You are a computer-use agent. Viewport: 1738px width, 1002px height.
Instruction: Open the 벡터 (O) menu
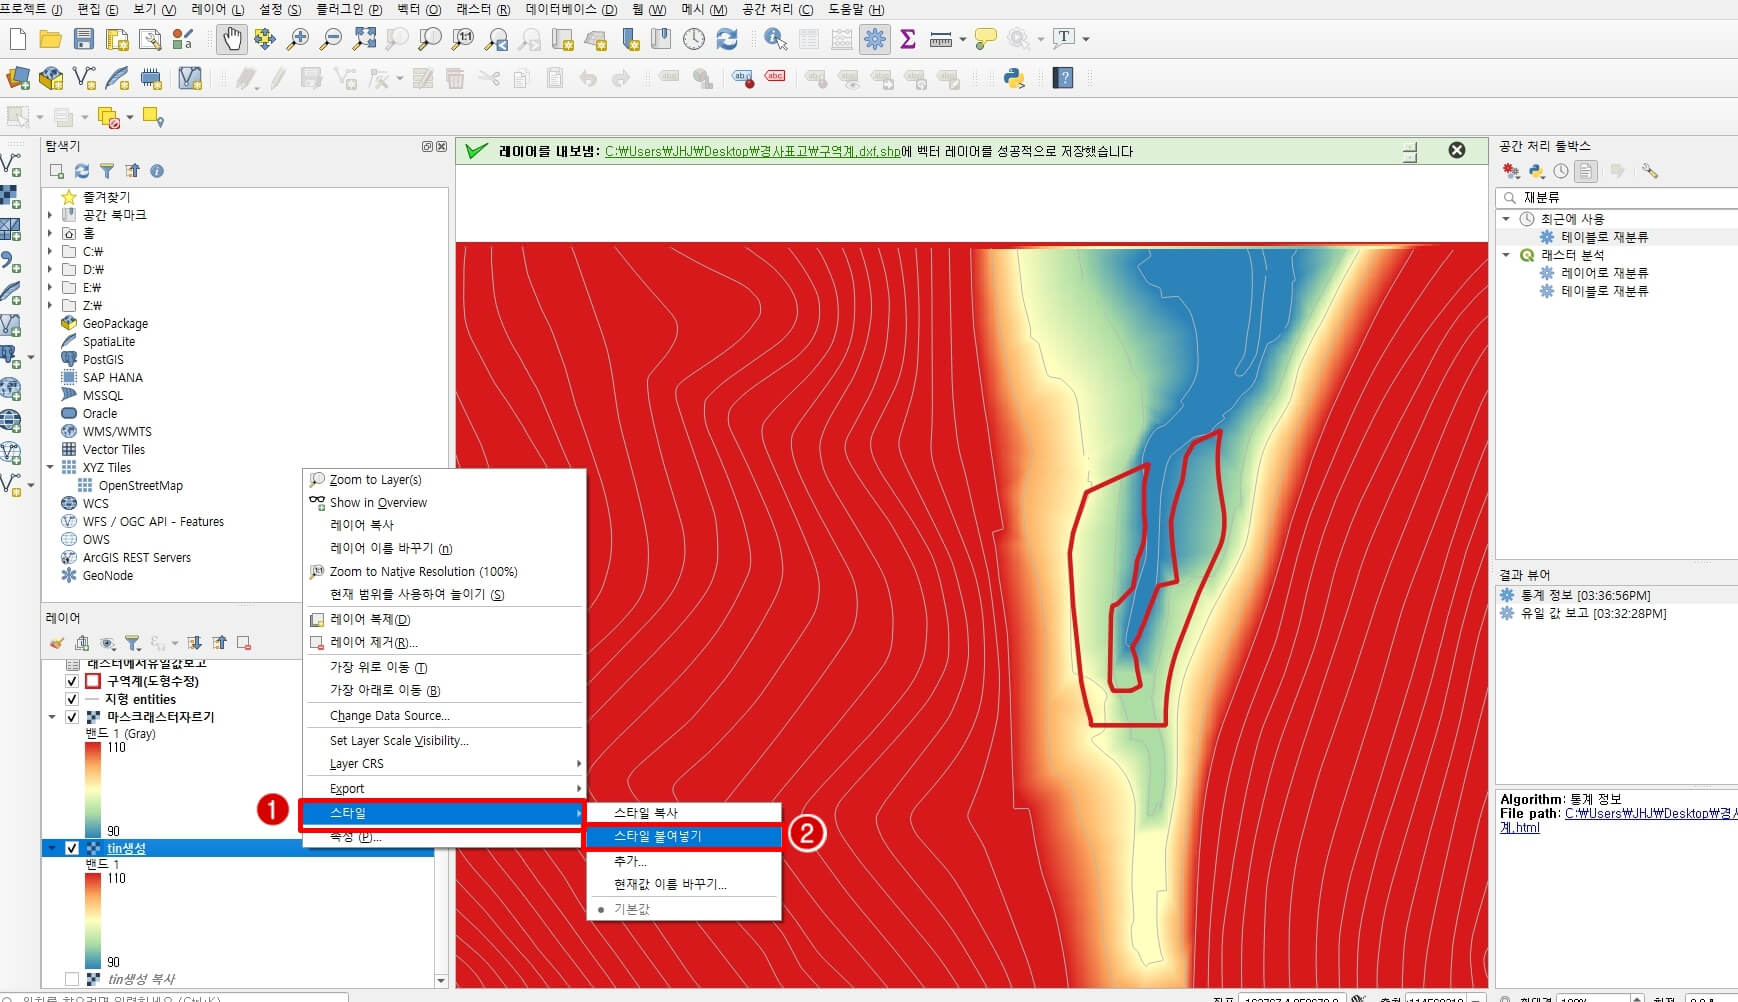click(x=419, y=9)
